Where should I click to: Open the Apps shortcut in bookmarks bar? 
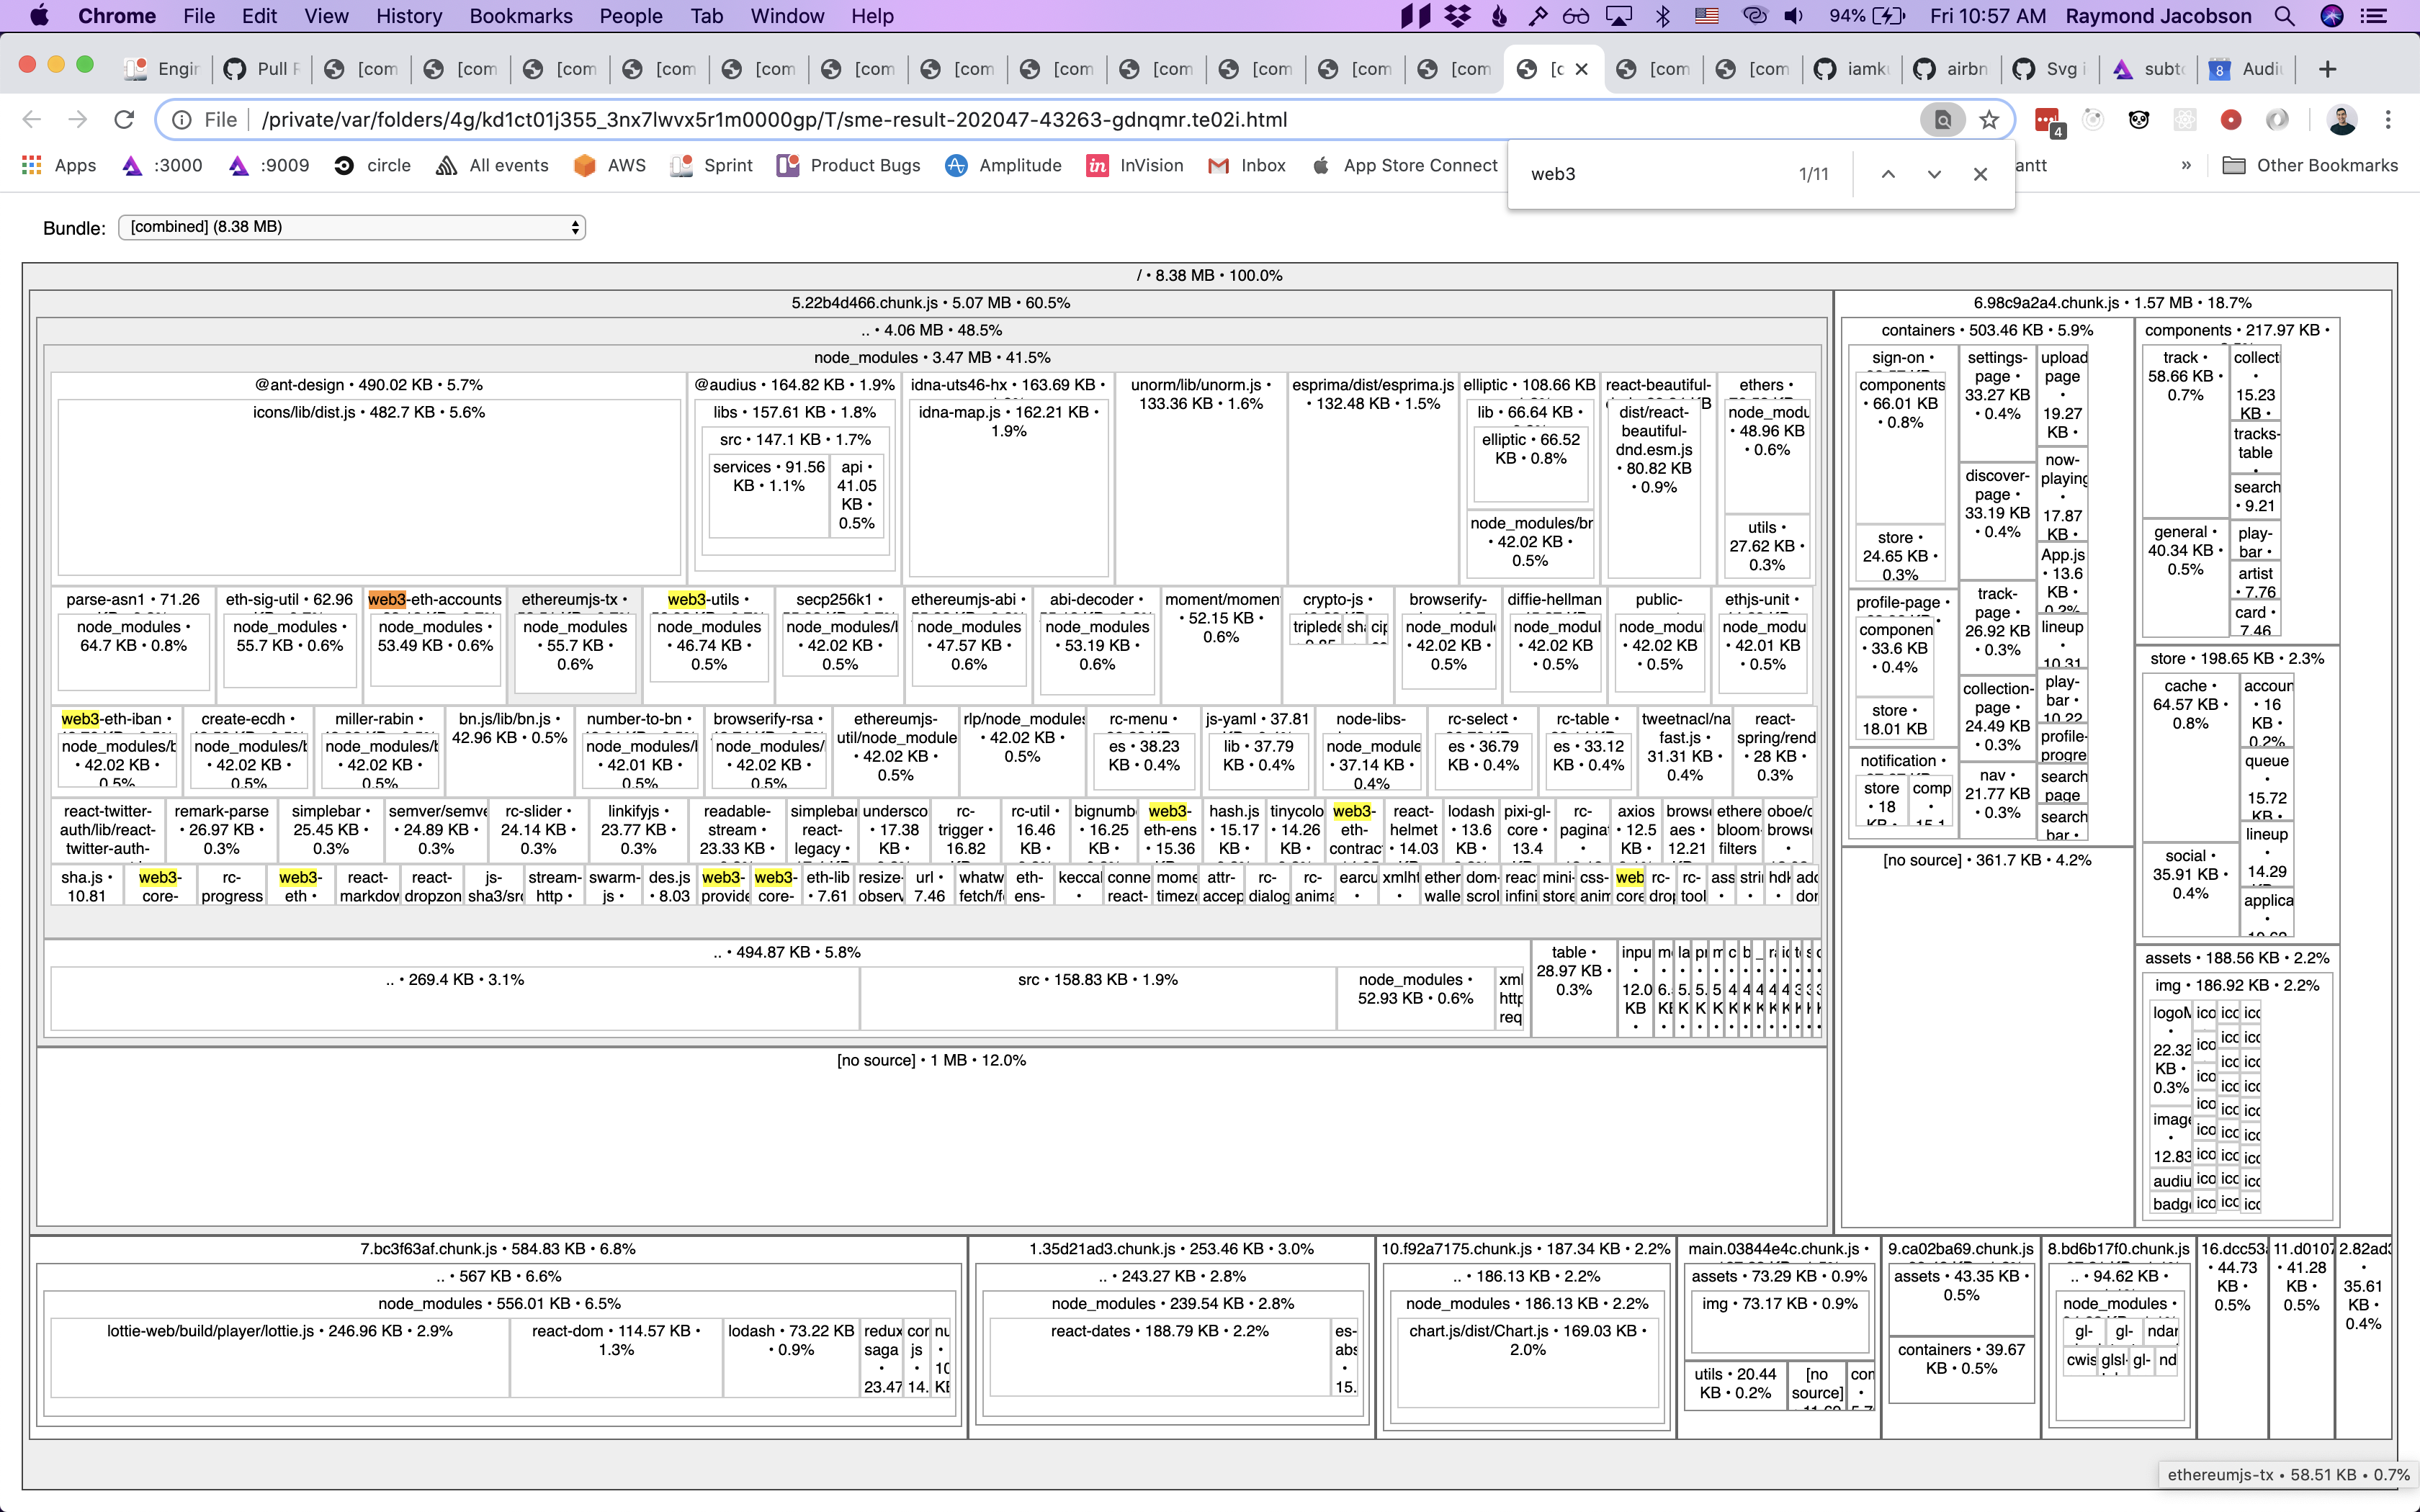click(59, 165)
